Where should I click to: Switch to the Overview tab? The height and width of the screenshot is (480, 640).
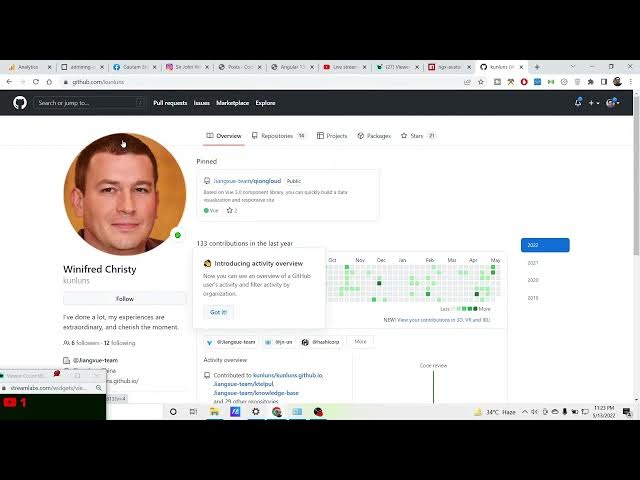click(224, 136)
